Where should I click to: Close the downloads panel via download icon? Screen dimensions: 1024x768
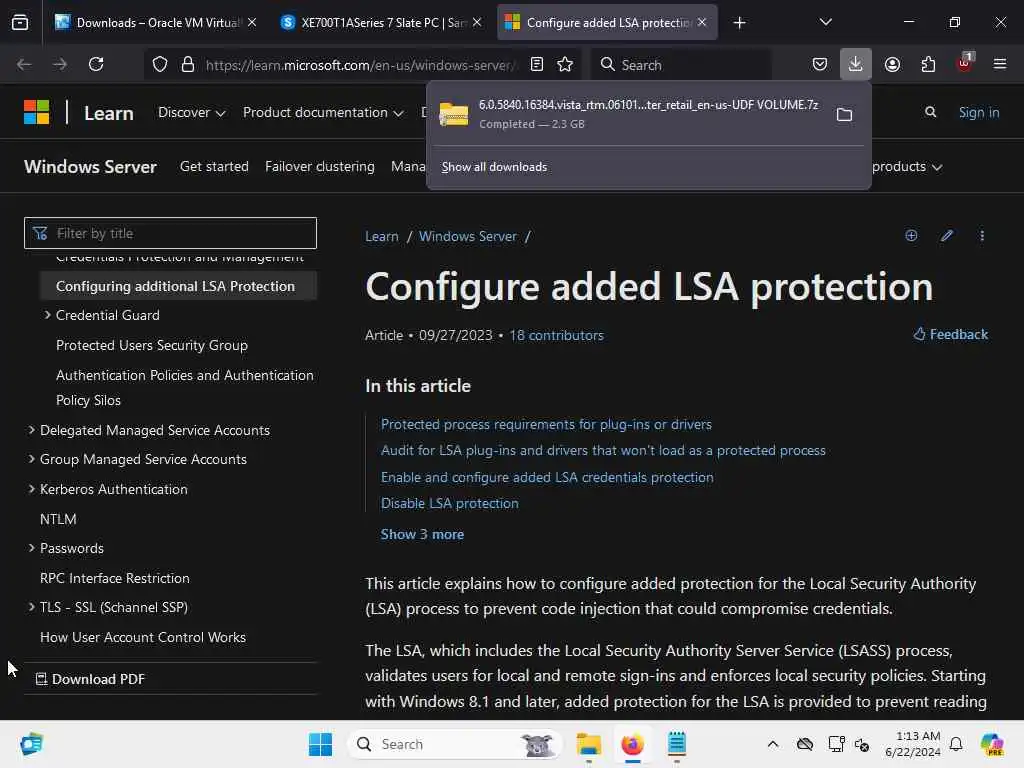point(856,64)
